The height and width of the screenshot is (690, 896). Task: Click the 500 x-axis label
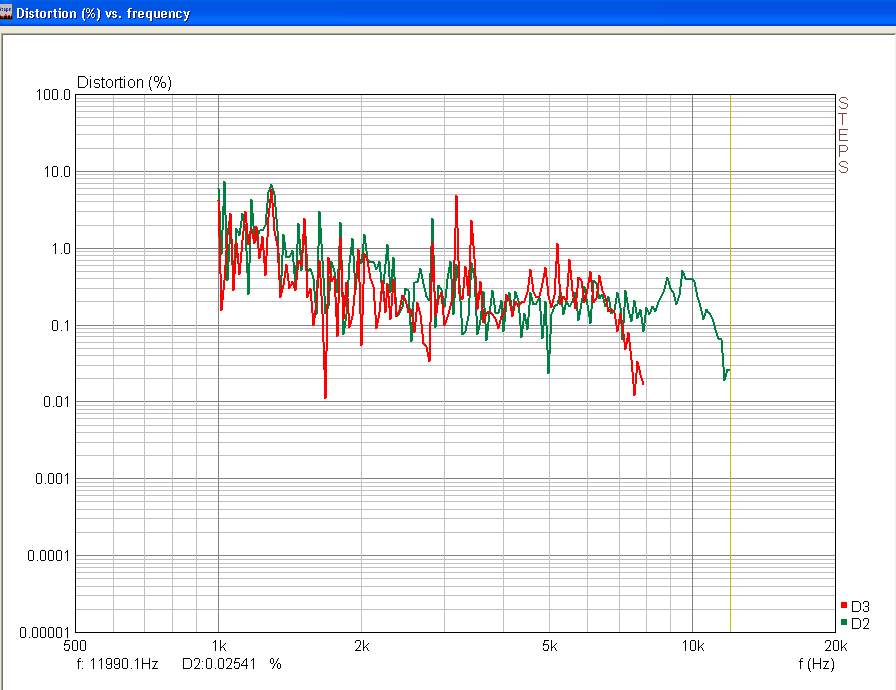point(75,646)
